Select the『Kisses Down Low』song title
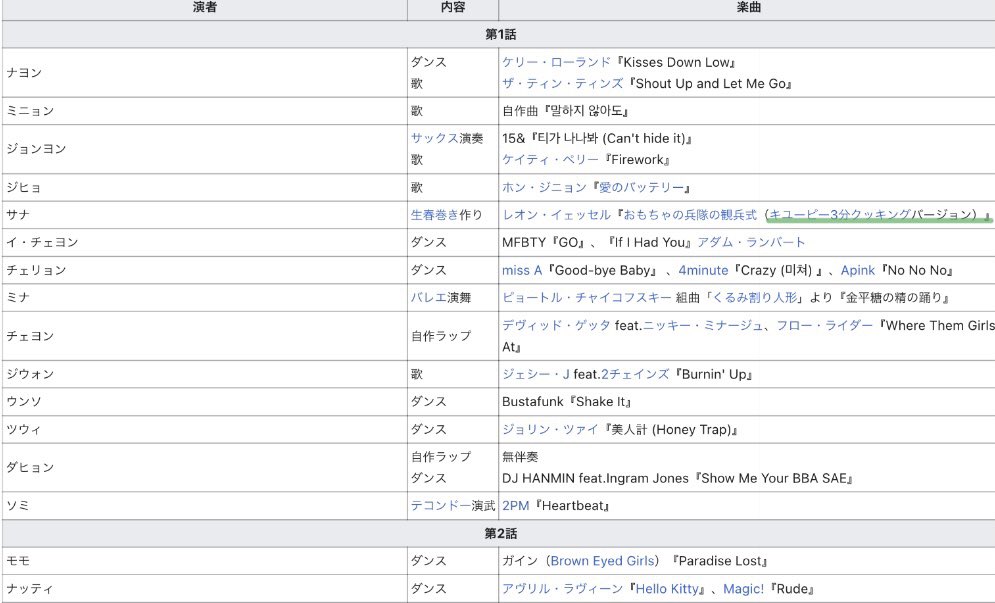This screenshot has height=603, width=995. 677,62
